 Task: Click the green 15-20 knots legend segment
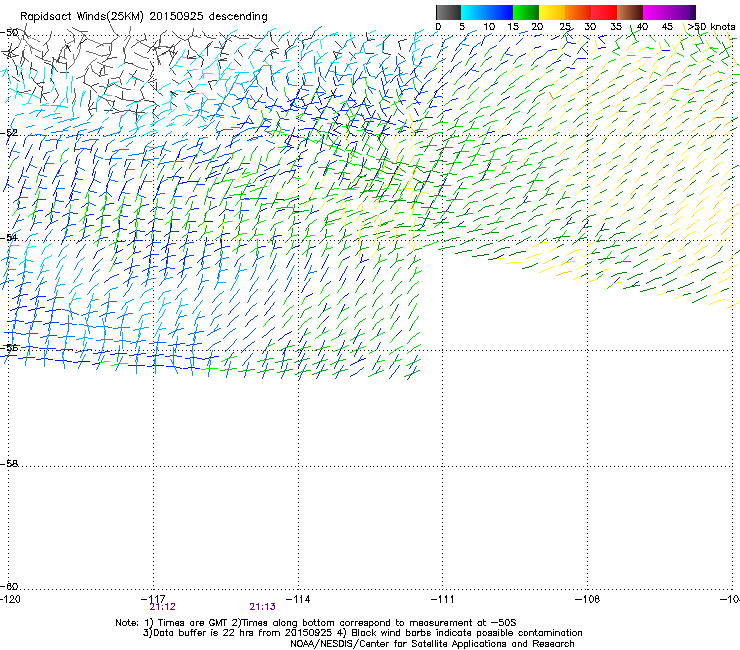coord(526,12)
